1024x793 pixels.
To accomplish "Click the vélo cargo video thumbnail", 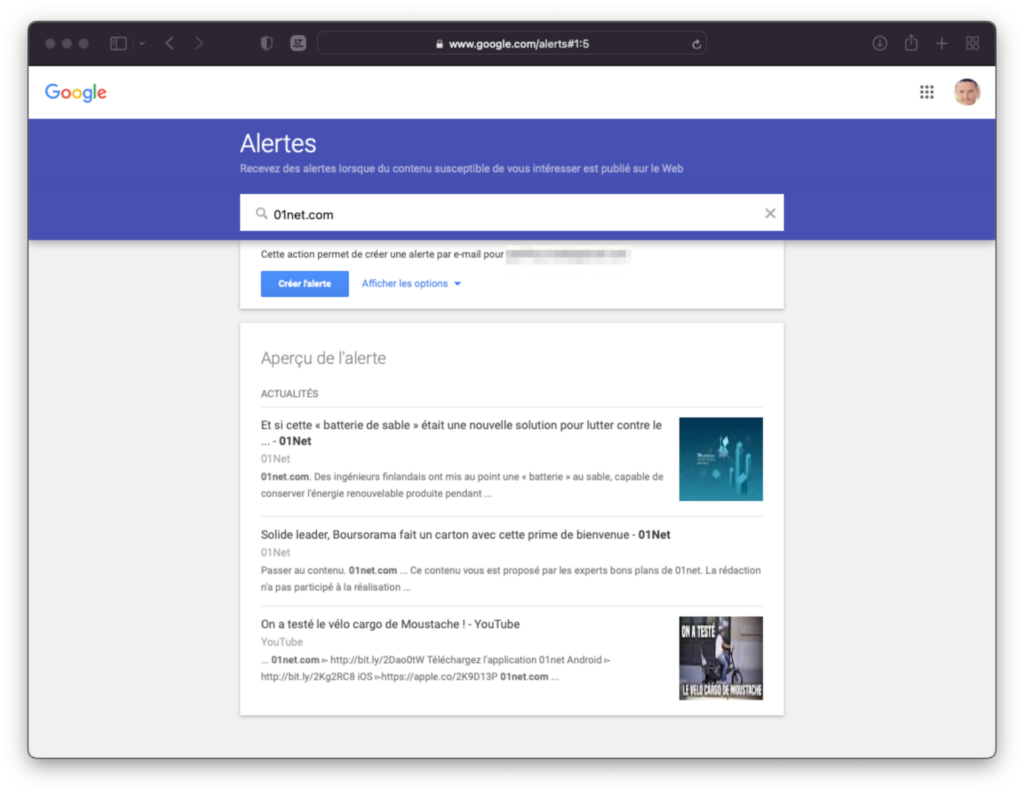I will (721, 658).
